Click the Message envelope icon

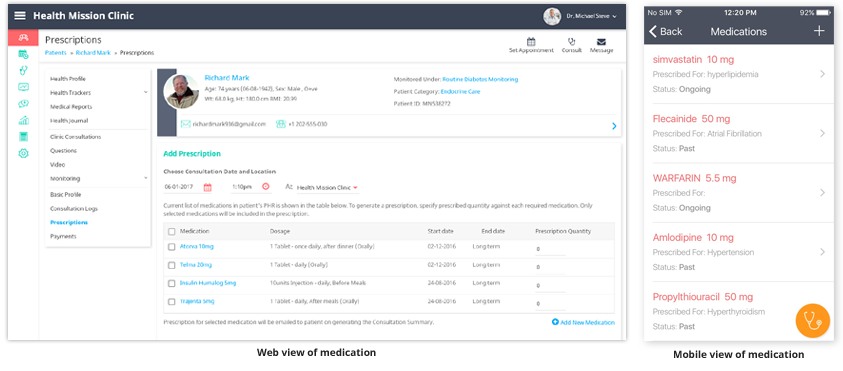click(601, 41)
